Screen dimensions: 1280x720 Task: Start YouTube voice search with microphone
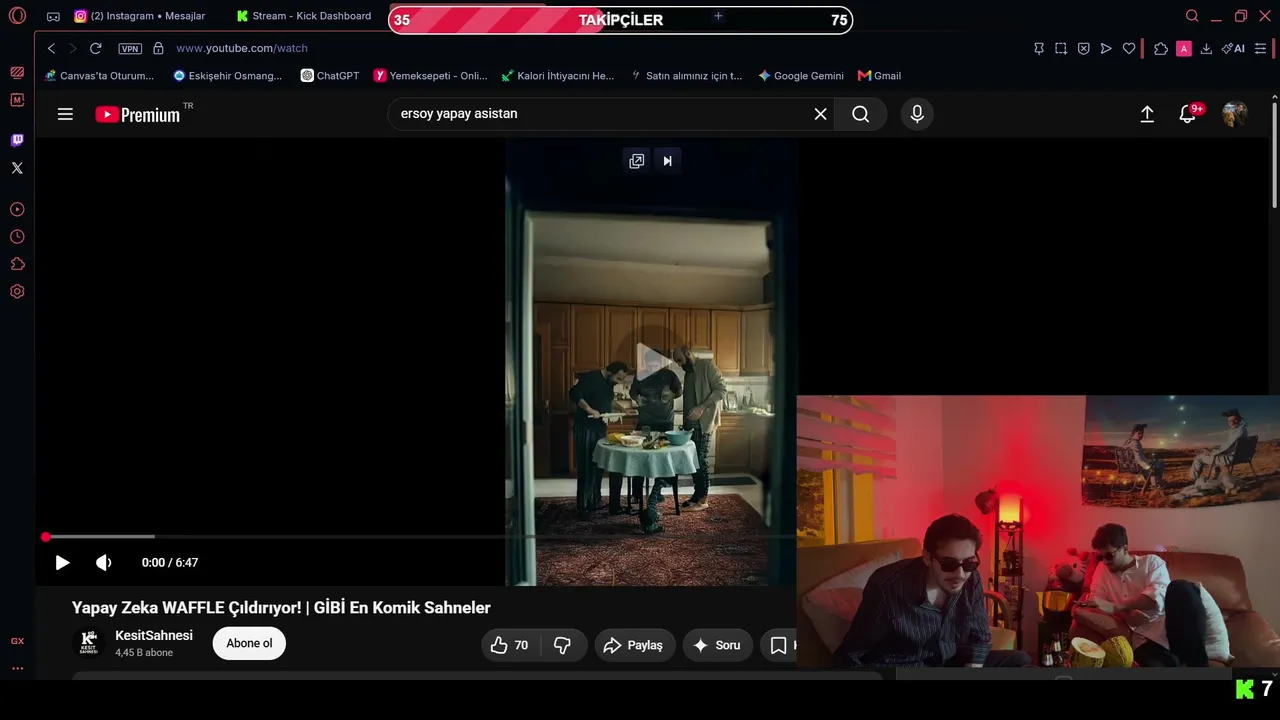point(917,114)
